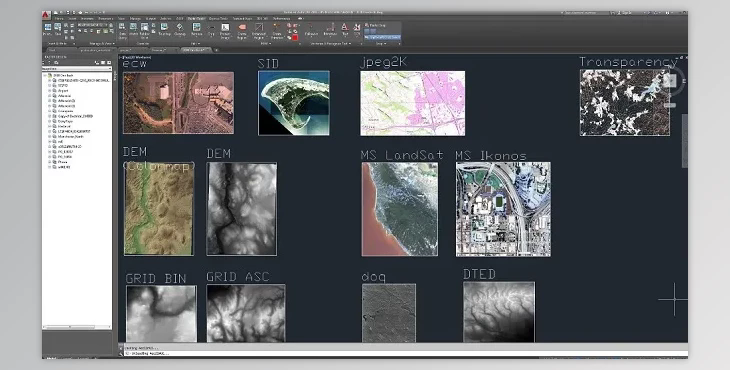Click the MS LandSat image
Viewport: 730px width, 370px height.
click(400, 209)
